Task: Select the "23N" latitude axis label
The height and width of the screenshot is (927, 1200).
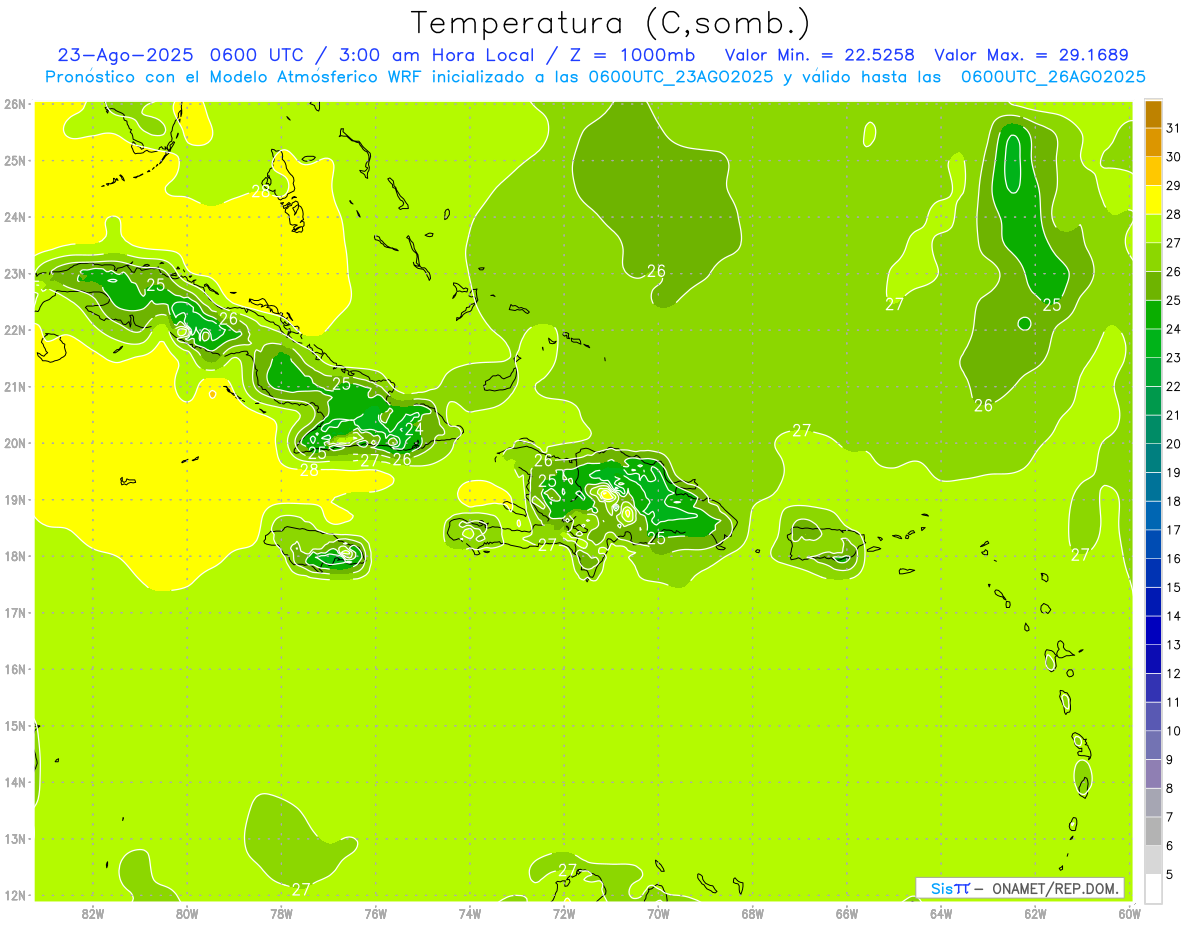Action: 14,273
